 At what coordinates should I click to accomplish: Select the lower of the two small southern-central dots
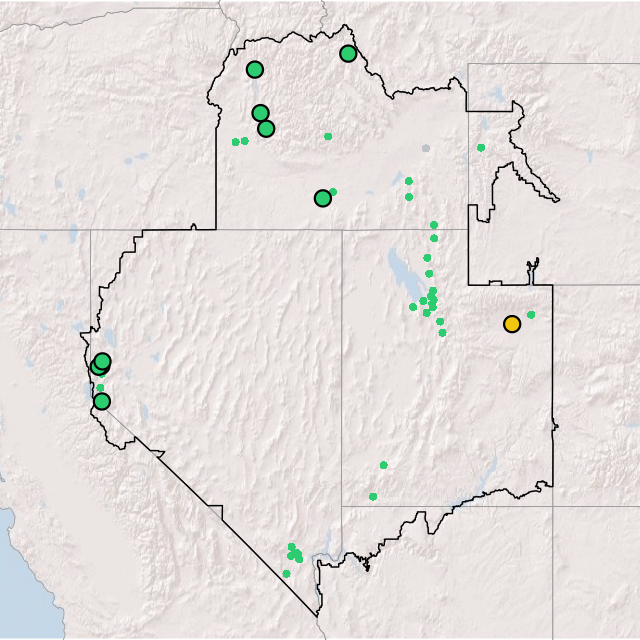pyautogui.click(x=373, y=497)
